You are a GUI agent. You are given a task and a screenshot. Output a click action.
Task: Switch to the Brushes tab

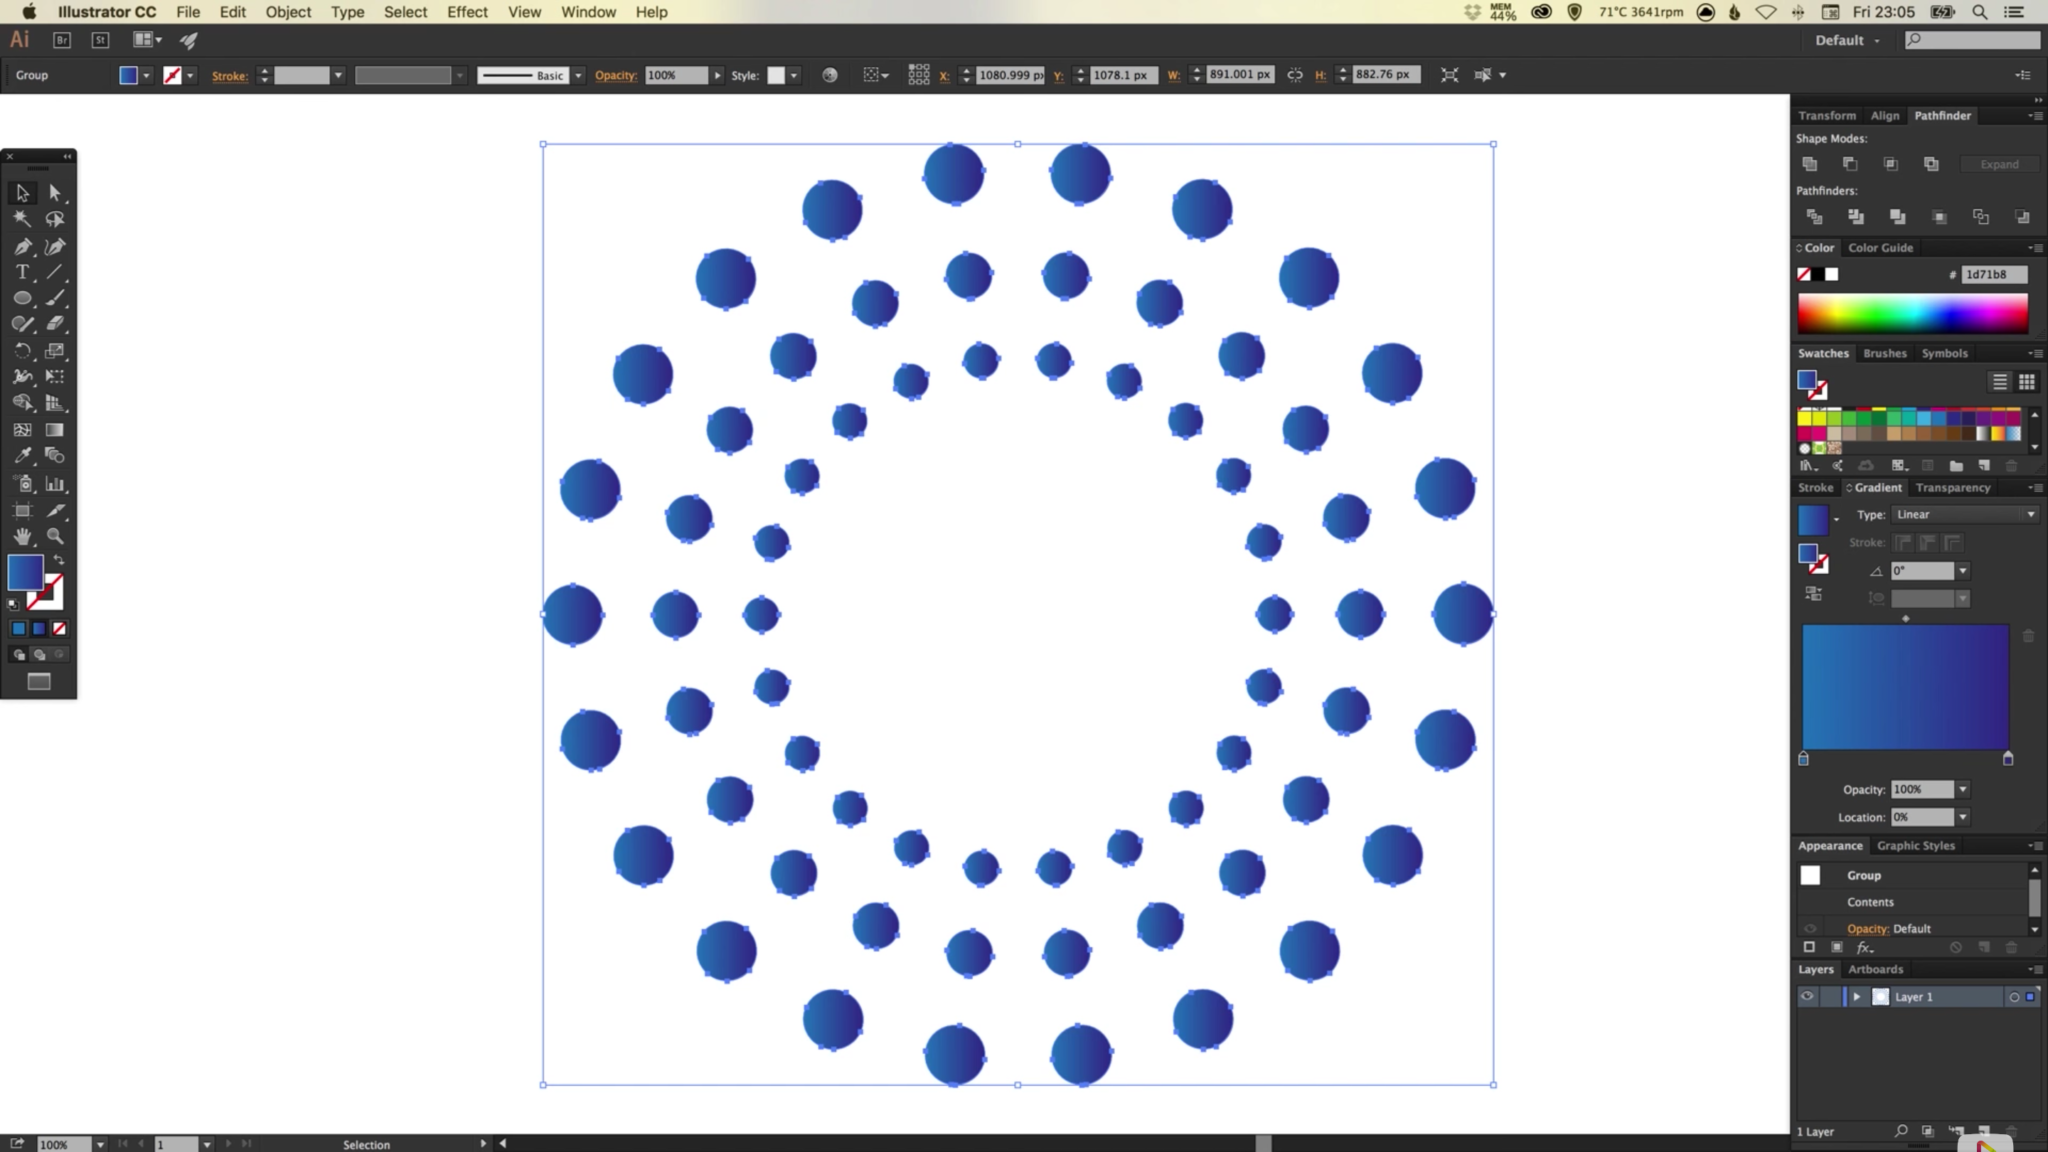point(1884,353)
